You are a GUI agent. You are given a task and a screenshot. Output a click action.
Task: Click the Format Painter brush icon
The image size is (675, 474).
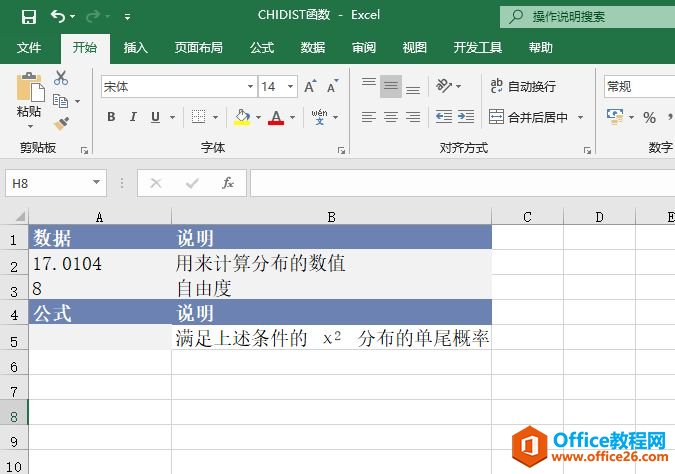(61, 124)
